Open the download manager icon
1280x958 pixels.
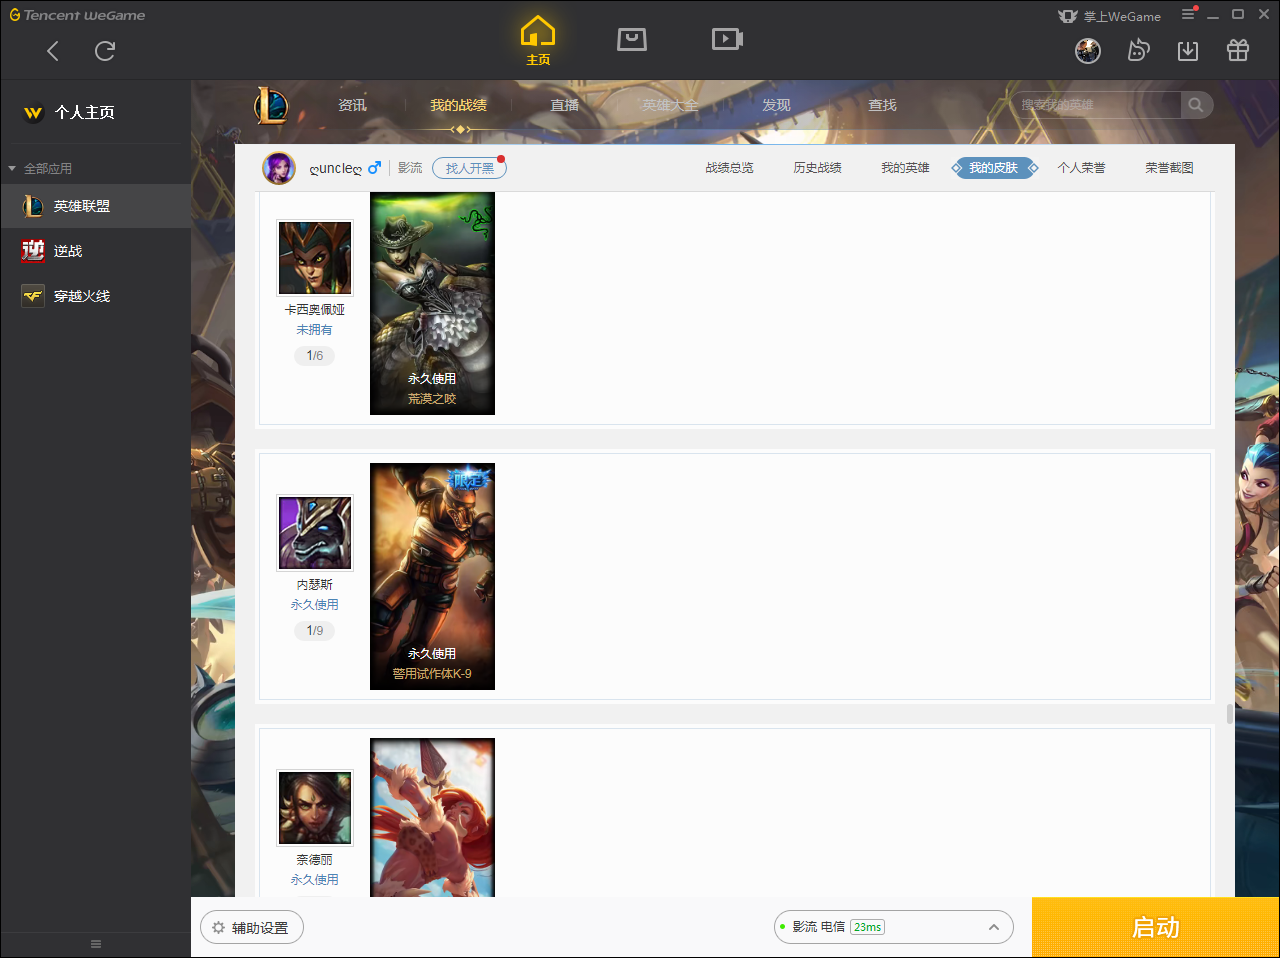pos(1188,51)
